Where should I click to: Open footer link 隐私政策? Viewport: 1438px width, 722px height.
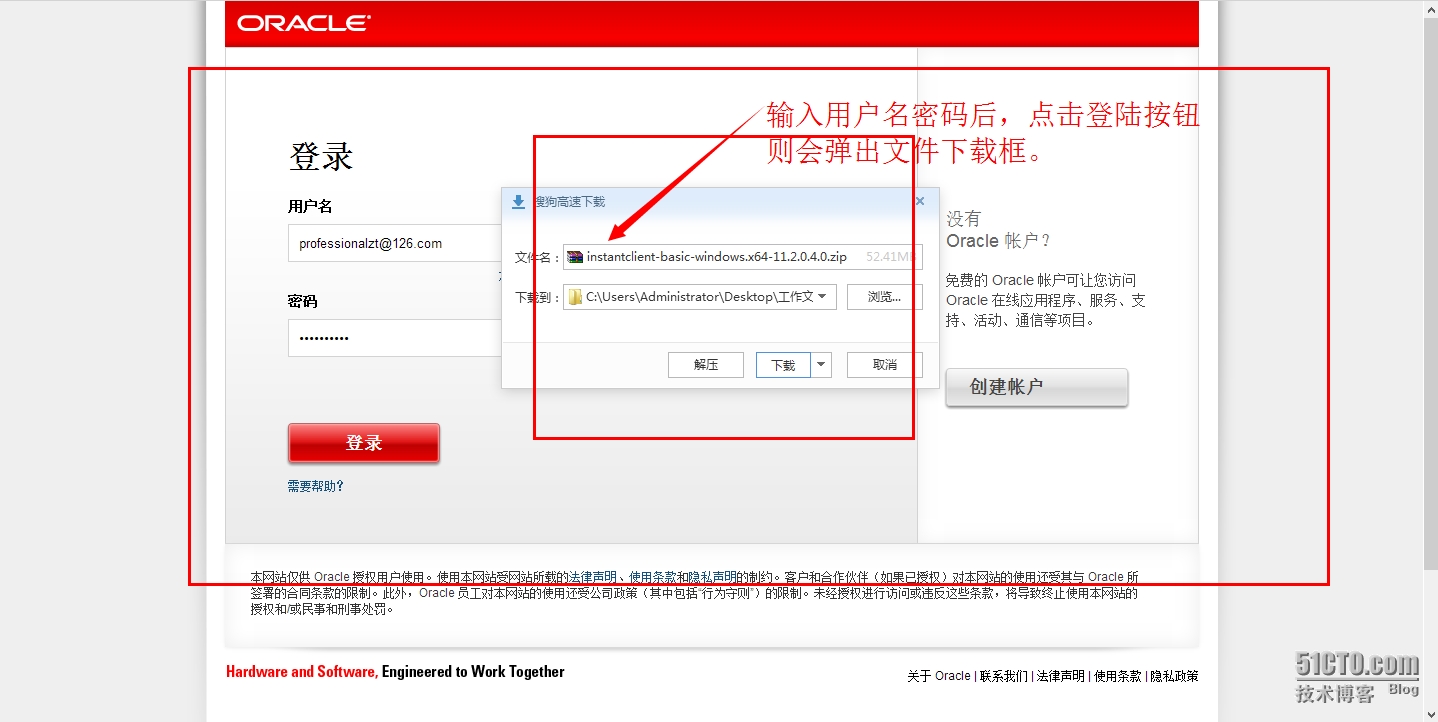point(1175,676)
